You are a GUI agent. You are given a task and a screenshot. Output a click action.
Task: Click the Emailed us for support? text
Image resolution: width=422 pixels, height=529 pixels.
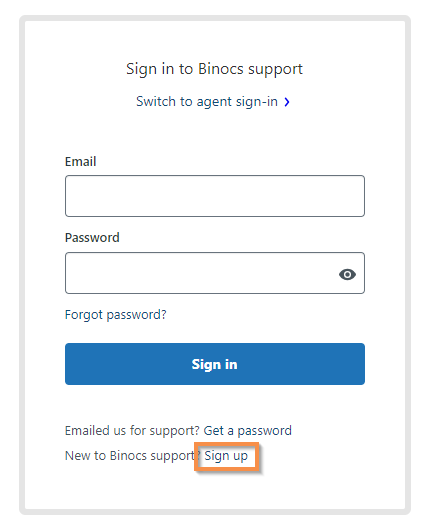click(133, 431)
